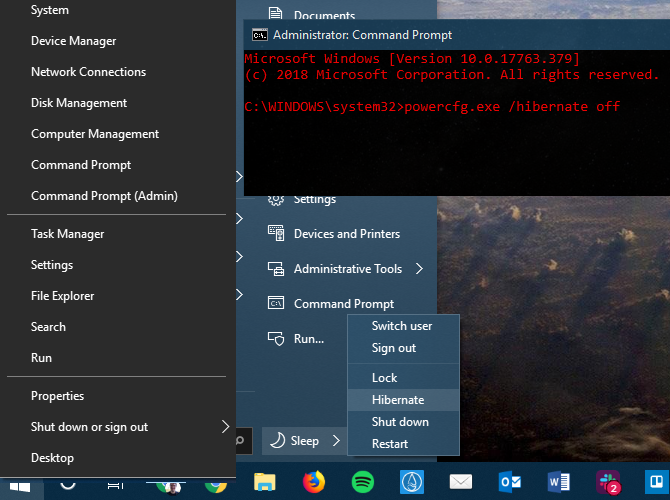670x500 pixels.
Task: Expand the Sleep power options arrow
Action: click(x=336, y=441)
